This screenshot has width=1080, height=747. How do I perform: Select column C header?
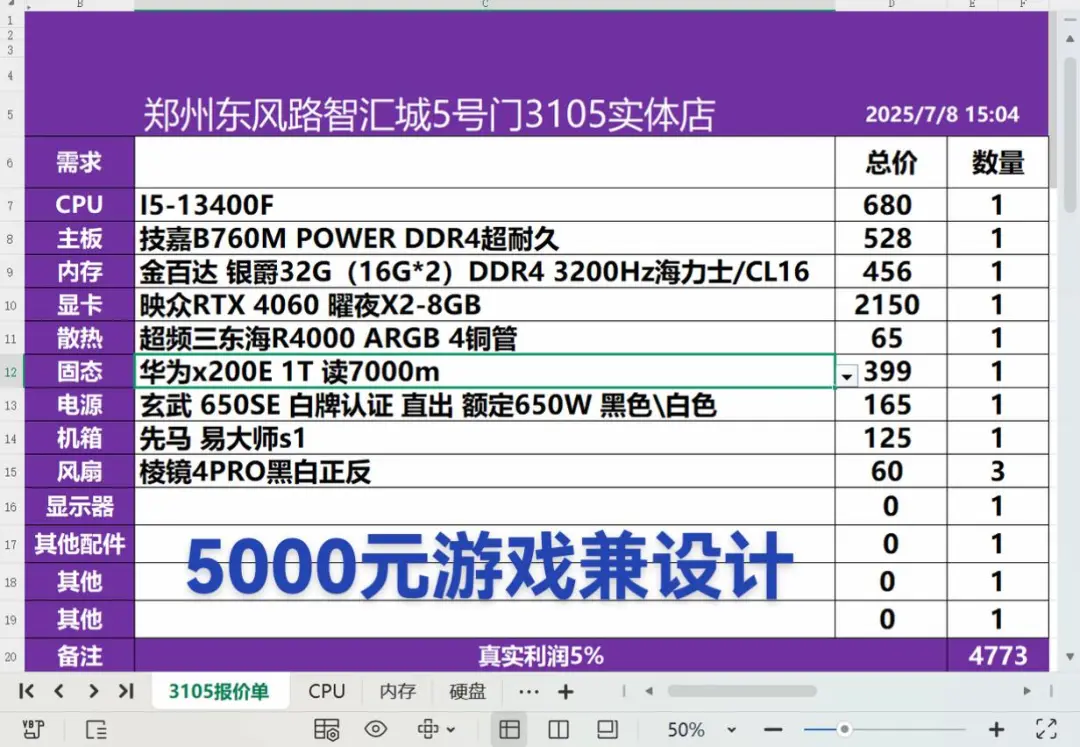click(x=485, y=4)
